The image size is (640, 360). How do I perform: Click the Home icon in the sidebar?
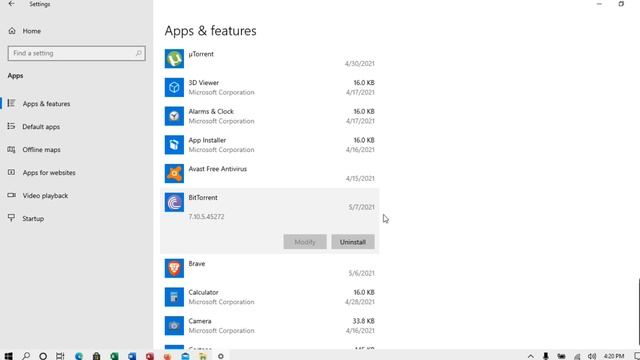click(12, 31)
